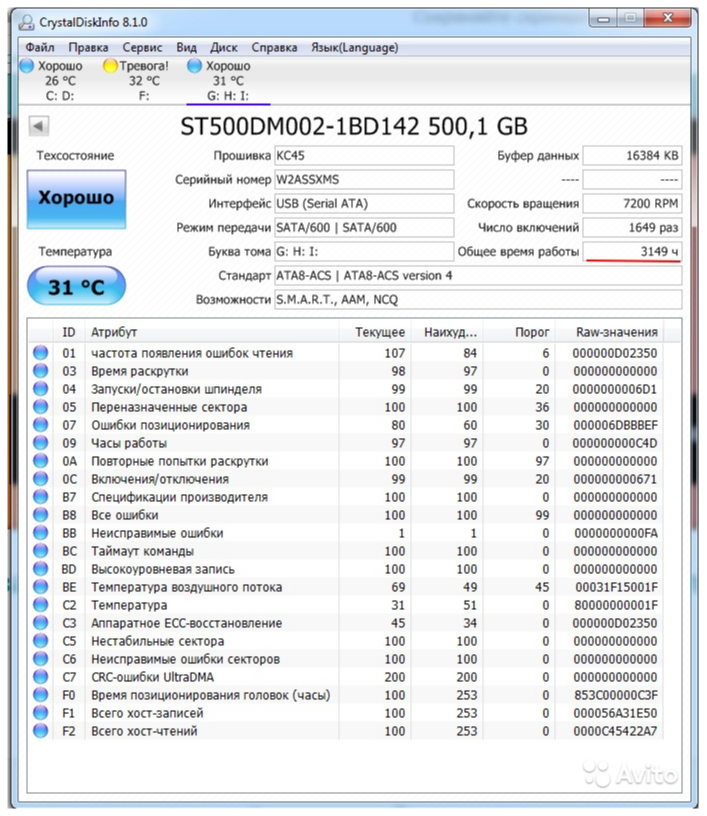The height and width of the screenshot is (816, 707).
Task: Click status dot for F2 Всего хост-чтений
Action: pos(41,731)
